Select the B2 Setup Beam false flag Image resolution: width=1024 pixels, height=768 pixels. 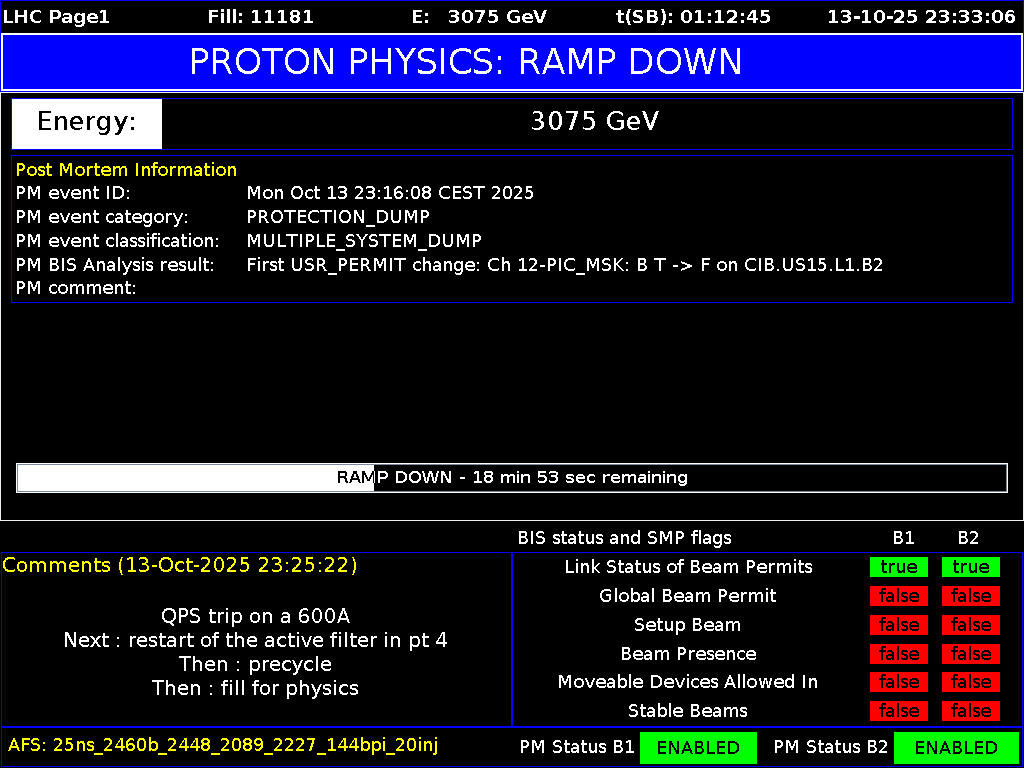click(x=970, y=625)
